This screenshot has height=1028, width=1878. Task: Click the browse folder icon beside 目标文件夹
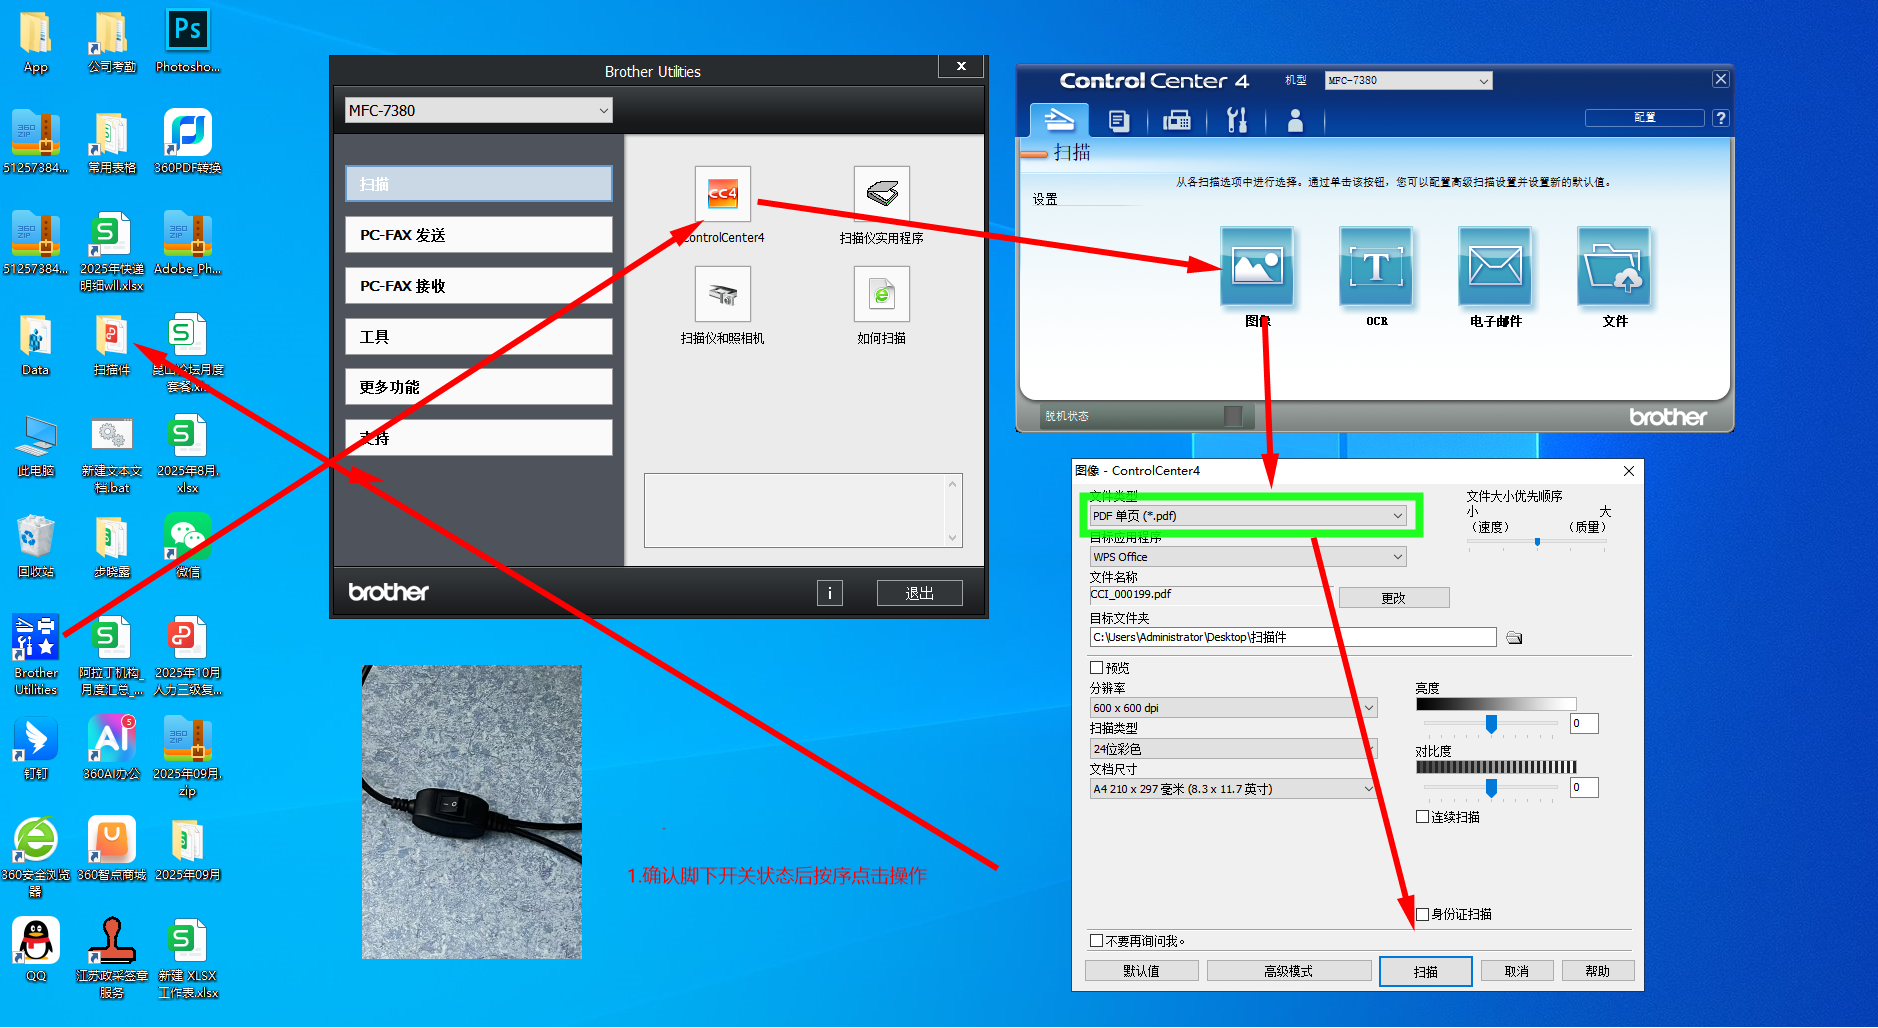[1514, 638]
